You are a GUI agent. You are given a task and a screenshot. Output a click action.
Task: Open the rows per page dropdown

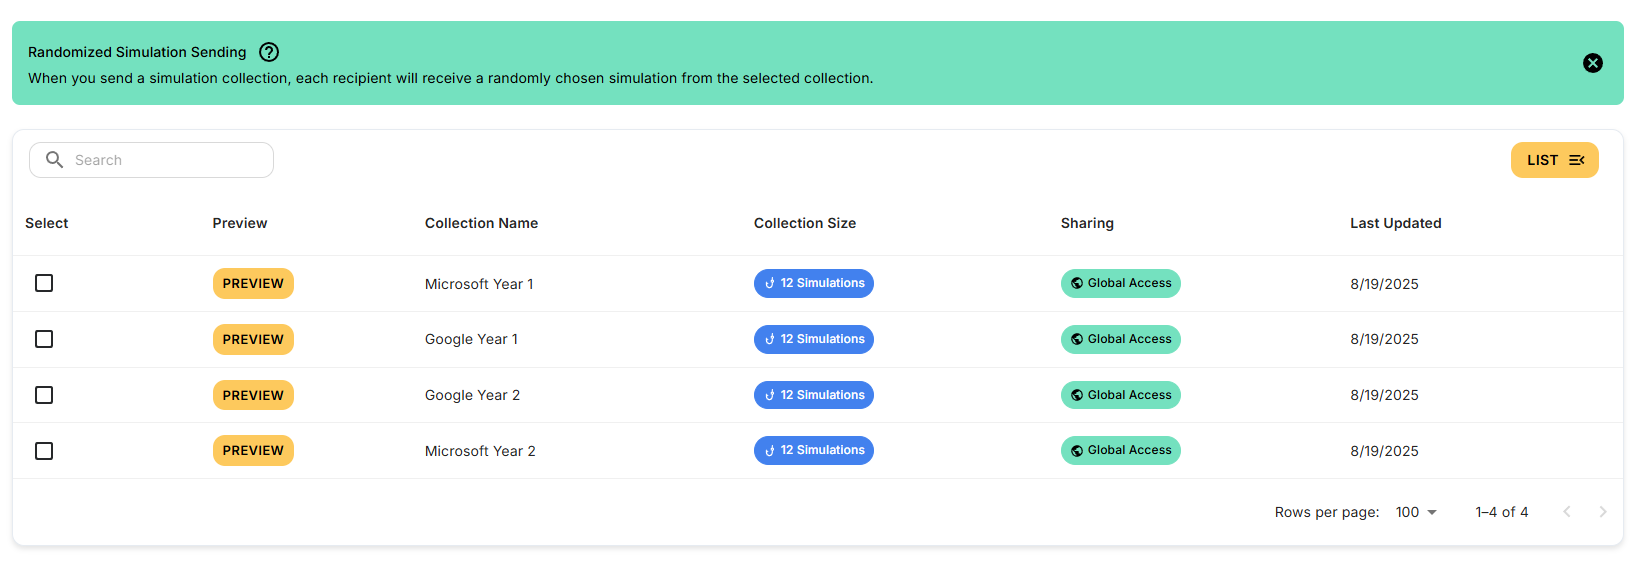coord(1416,512)
